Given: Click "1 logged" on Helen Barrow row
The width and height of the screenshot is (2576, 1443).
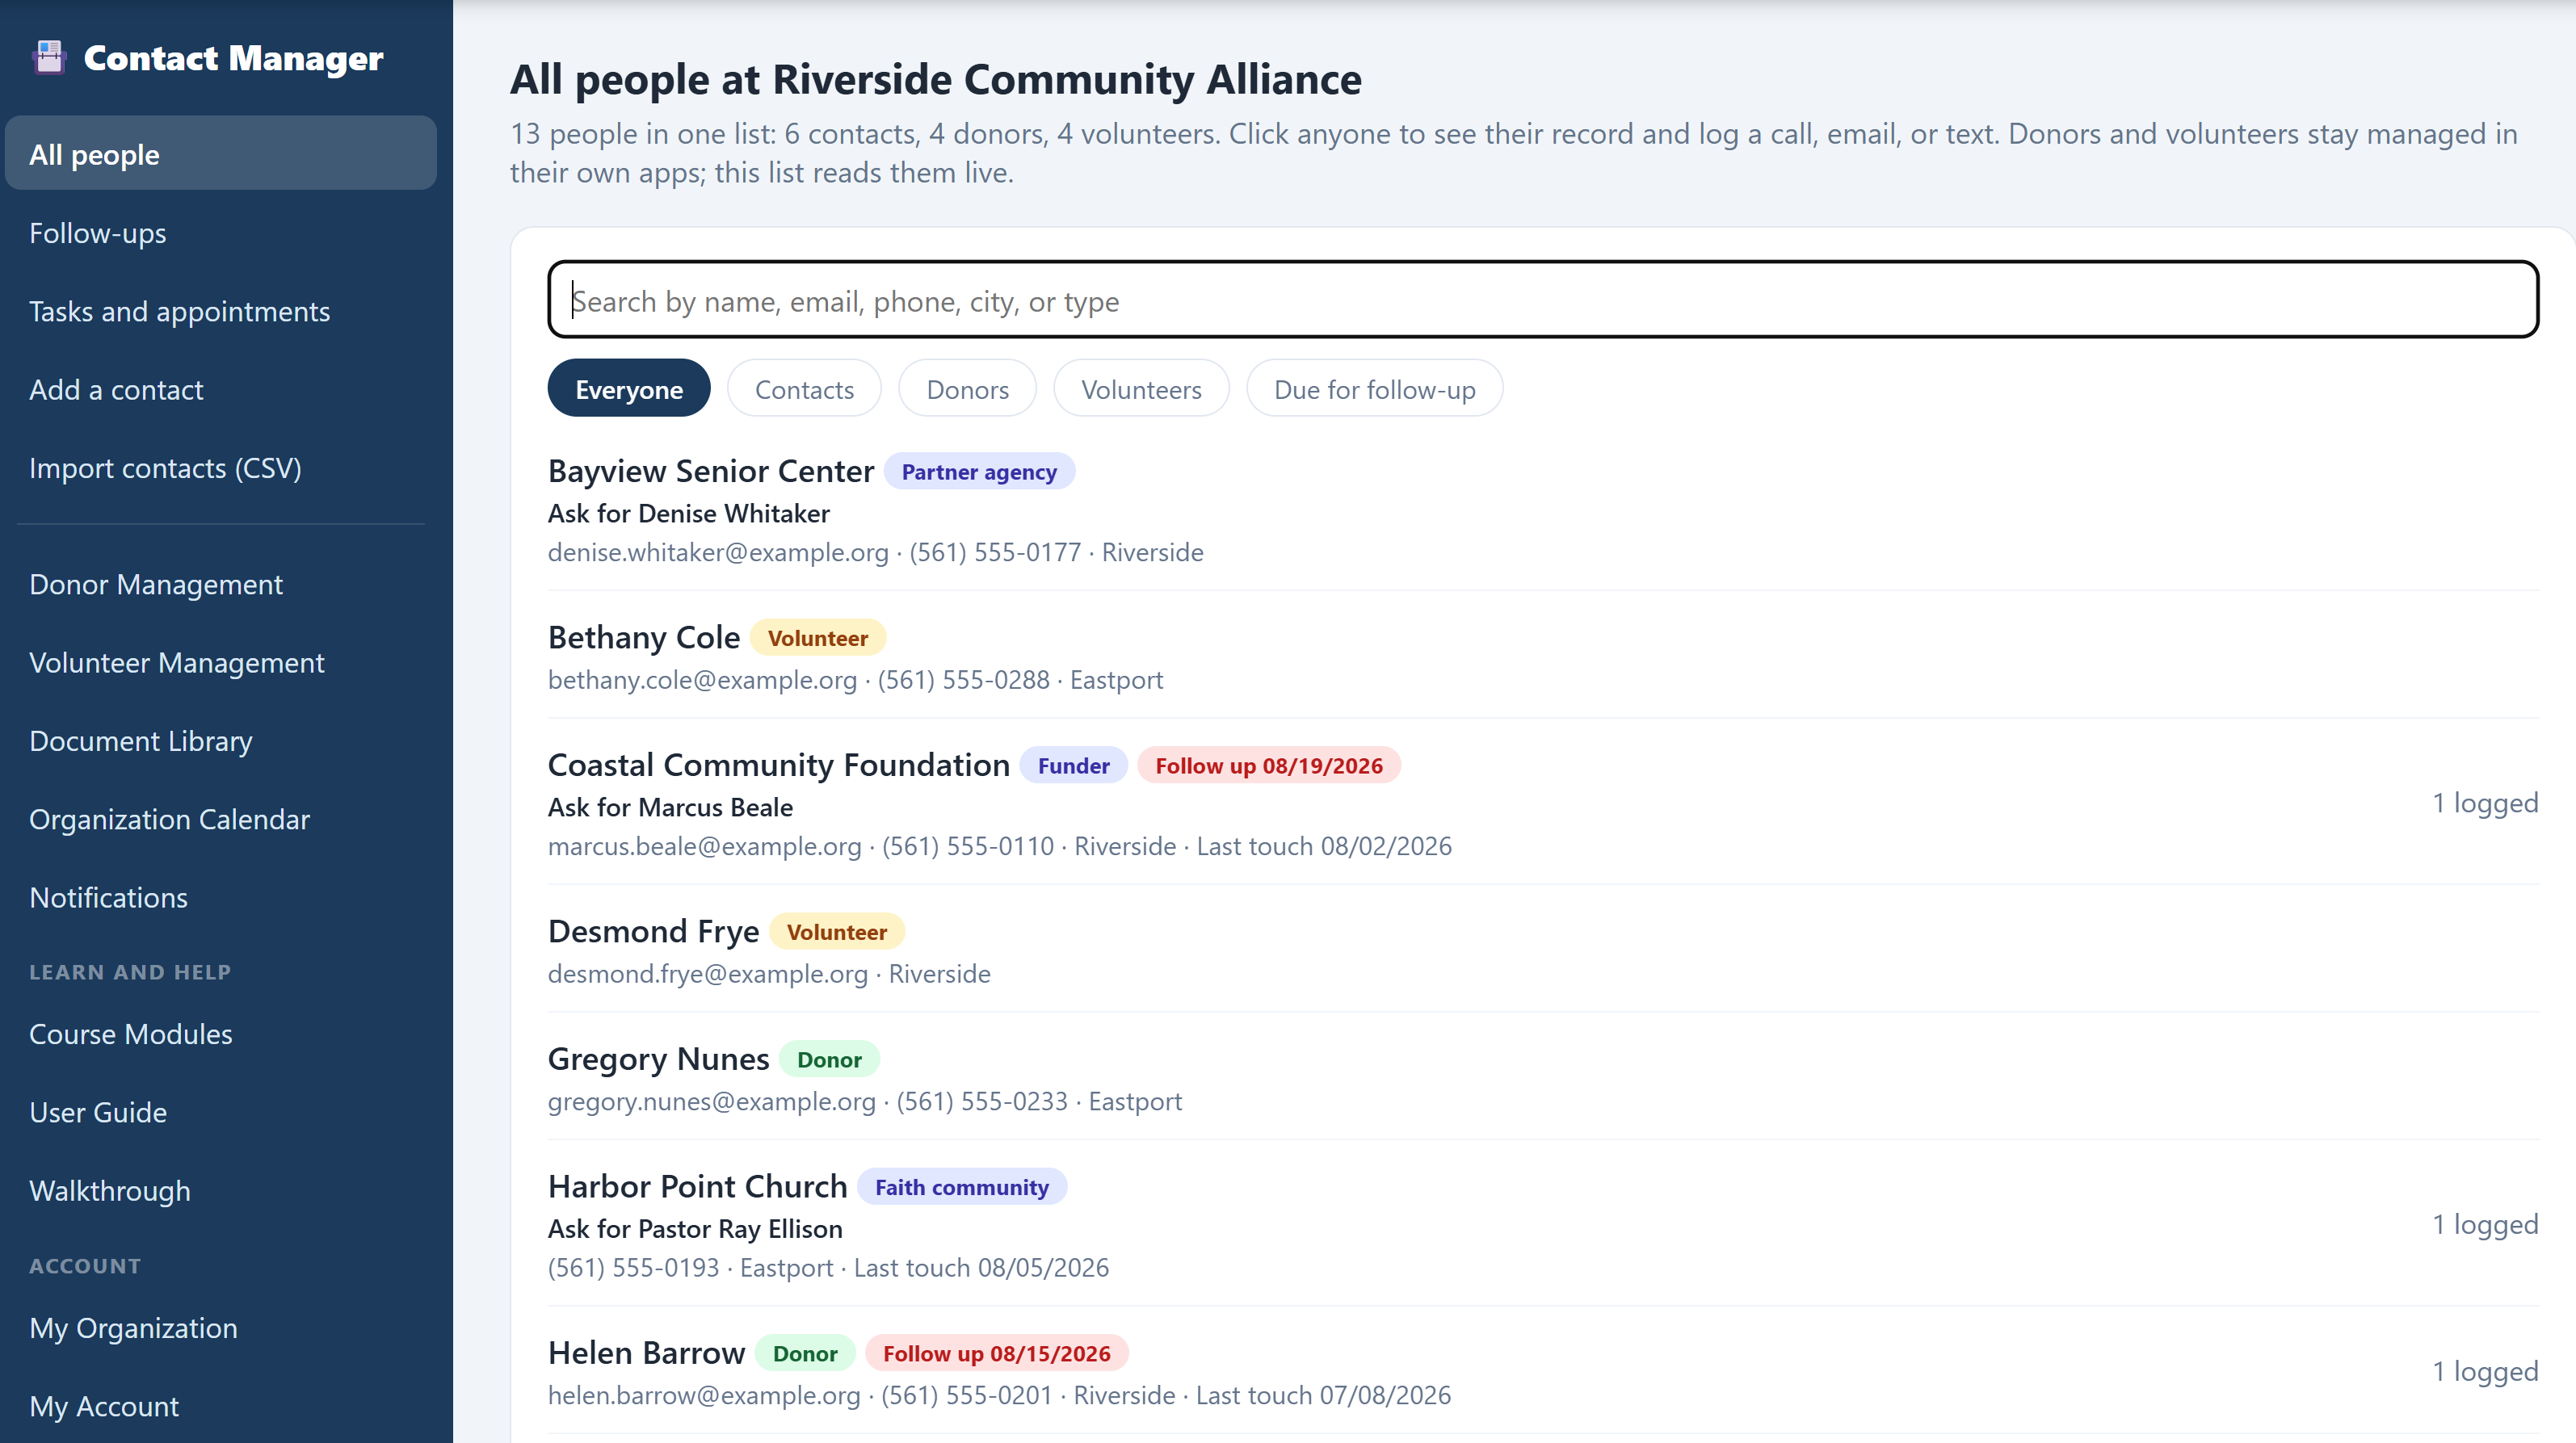Looking at the screenshot, I should [2485, 1371].
